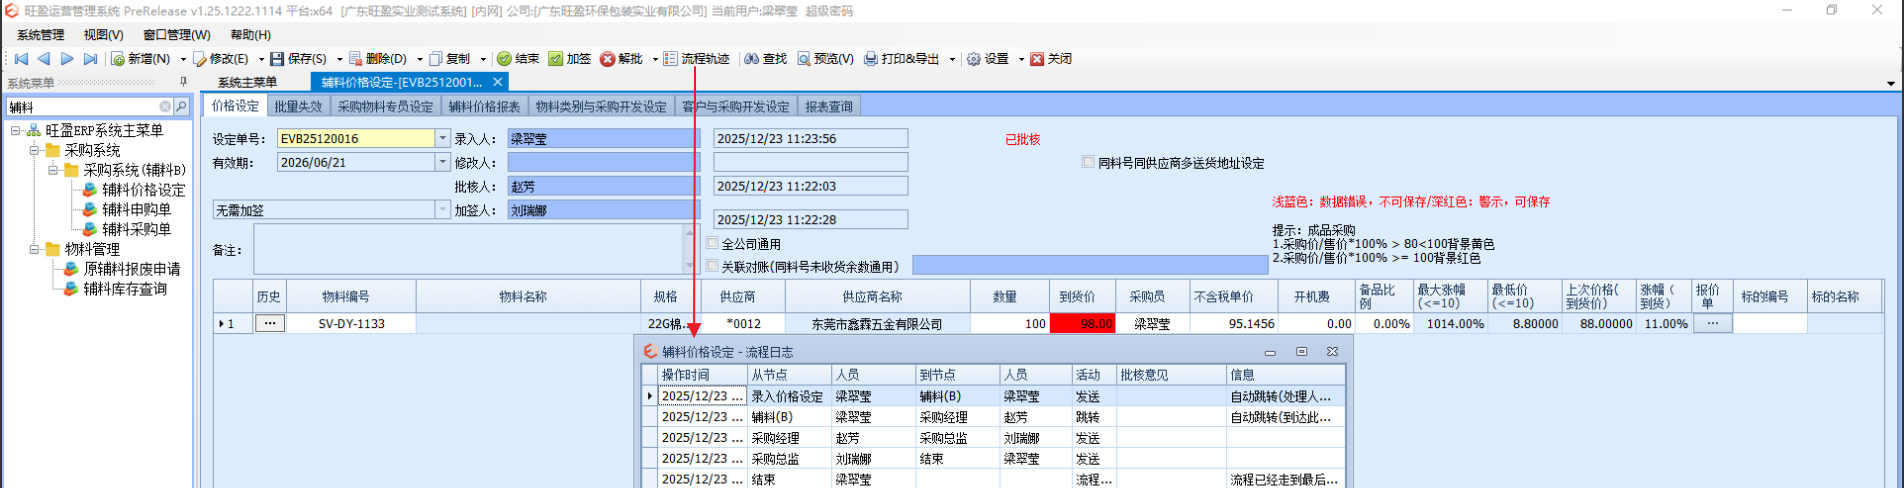
Task: Maximize the 流程日志 dialog
Action: [1301, 351]
